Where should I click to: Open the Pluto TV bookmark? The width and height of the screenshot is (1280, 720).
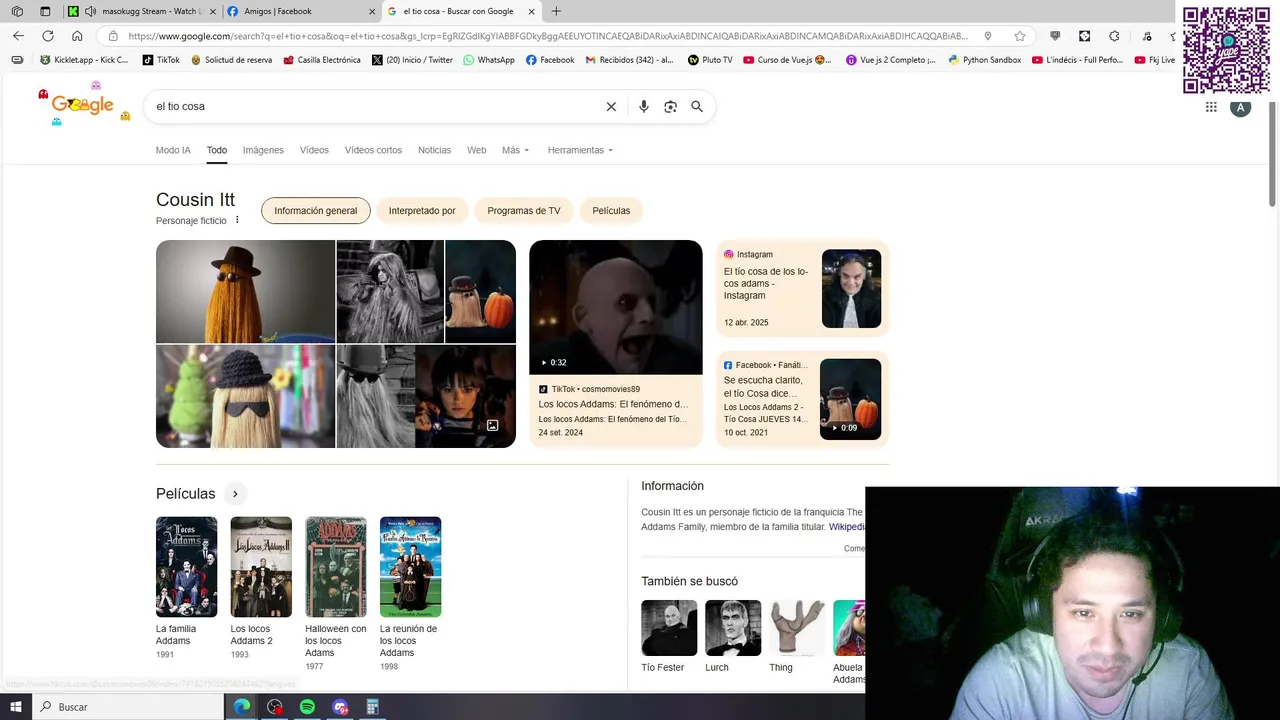pyautogui.click(x=709, y=60)
